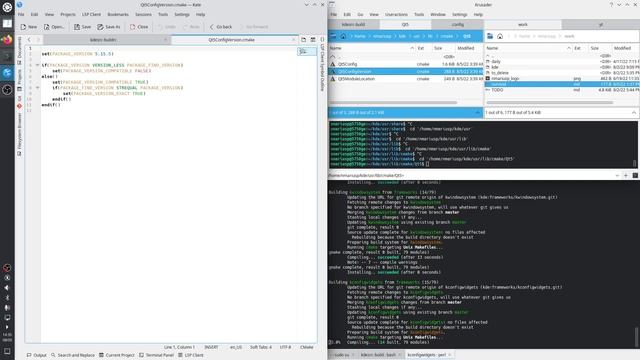
Task: Open Kate's File menu
Action: coord(21,14)
